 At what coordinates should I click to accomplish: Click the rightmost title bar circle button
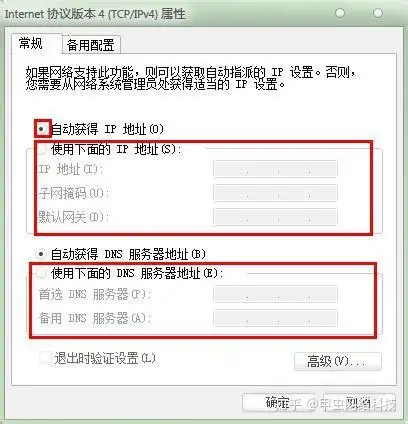pyautogui.click(x=378, y=13)
